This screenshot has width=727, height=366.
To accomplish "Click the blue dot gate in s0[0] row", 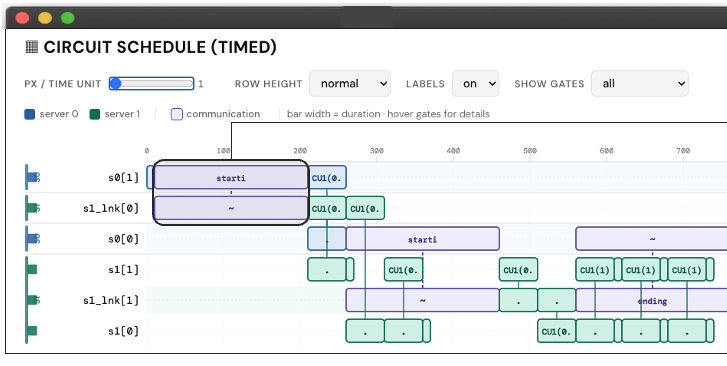I will [327, 239].
